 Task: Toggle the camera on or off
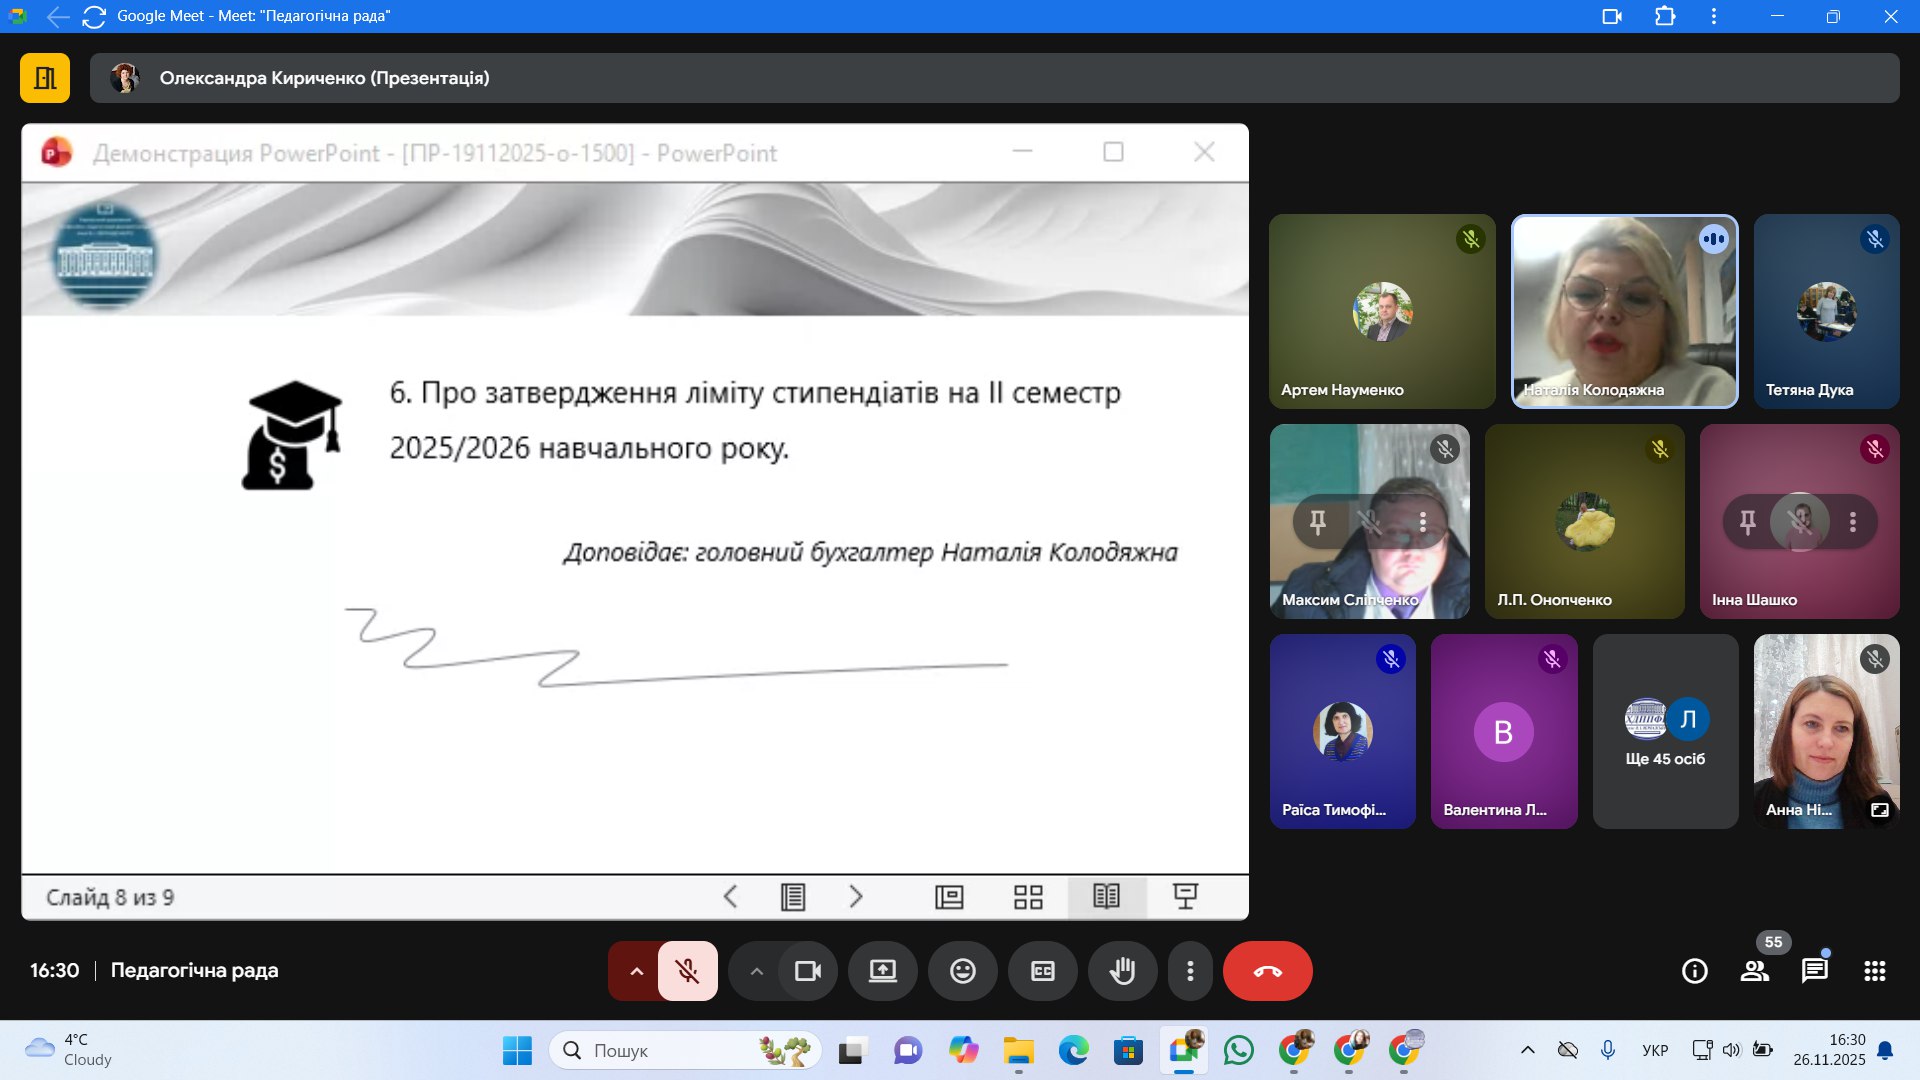click(807, 971)
